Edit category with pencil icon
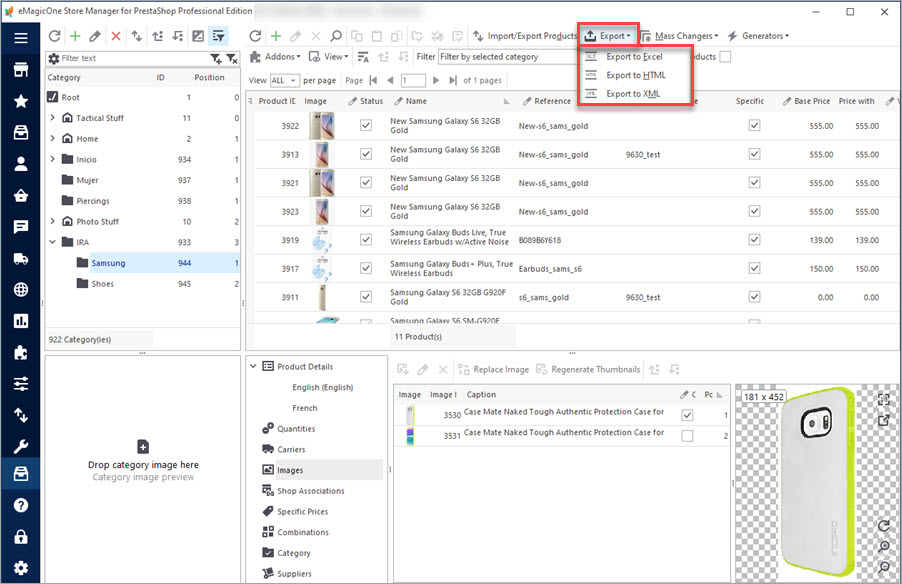This screenshot has width=902, height=584. pos(95,36)
